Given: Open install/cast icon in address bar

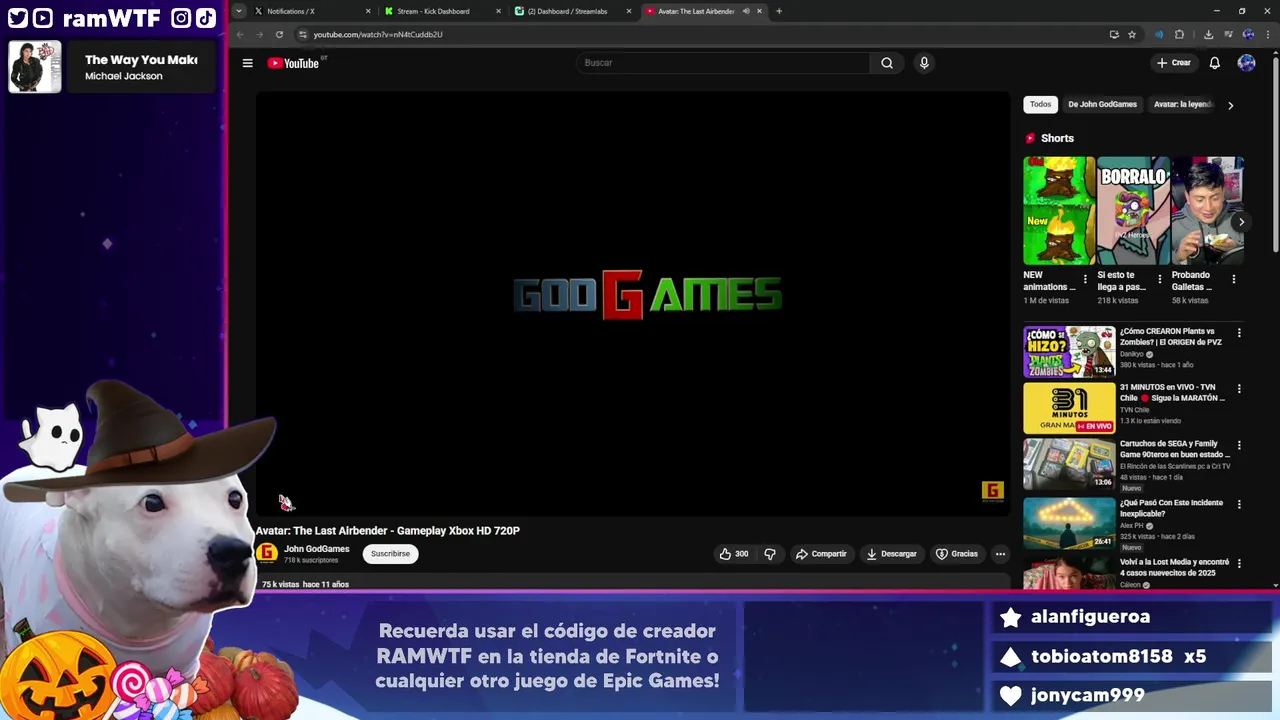Looking at the screenshot, I should pos(1114,34).
